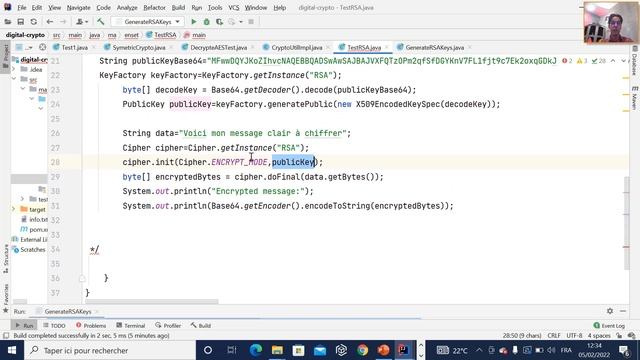The image size is (640, 360).
Task: Switch to the GenerateRSAKeys.java tab
Action: click(434, 47)
